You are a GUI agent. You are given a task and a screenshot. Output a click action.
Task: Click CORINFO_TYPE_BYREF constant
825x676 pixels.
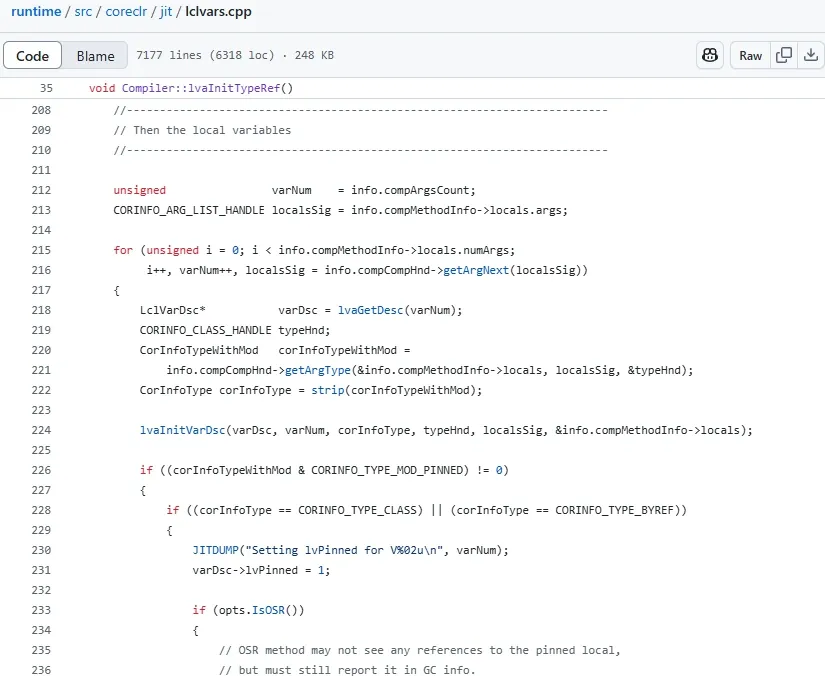coord(615,510)
